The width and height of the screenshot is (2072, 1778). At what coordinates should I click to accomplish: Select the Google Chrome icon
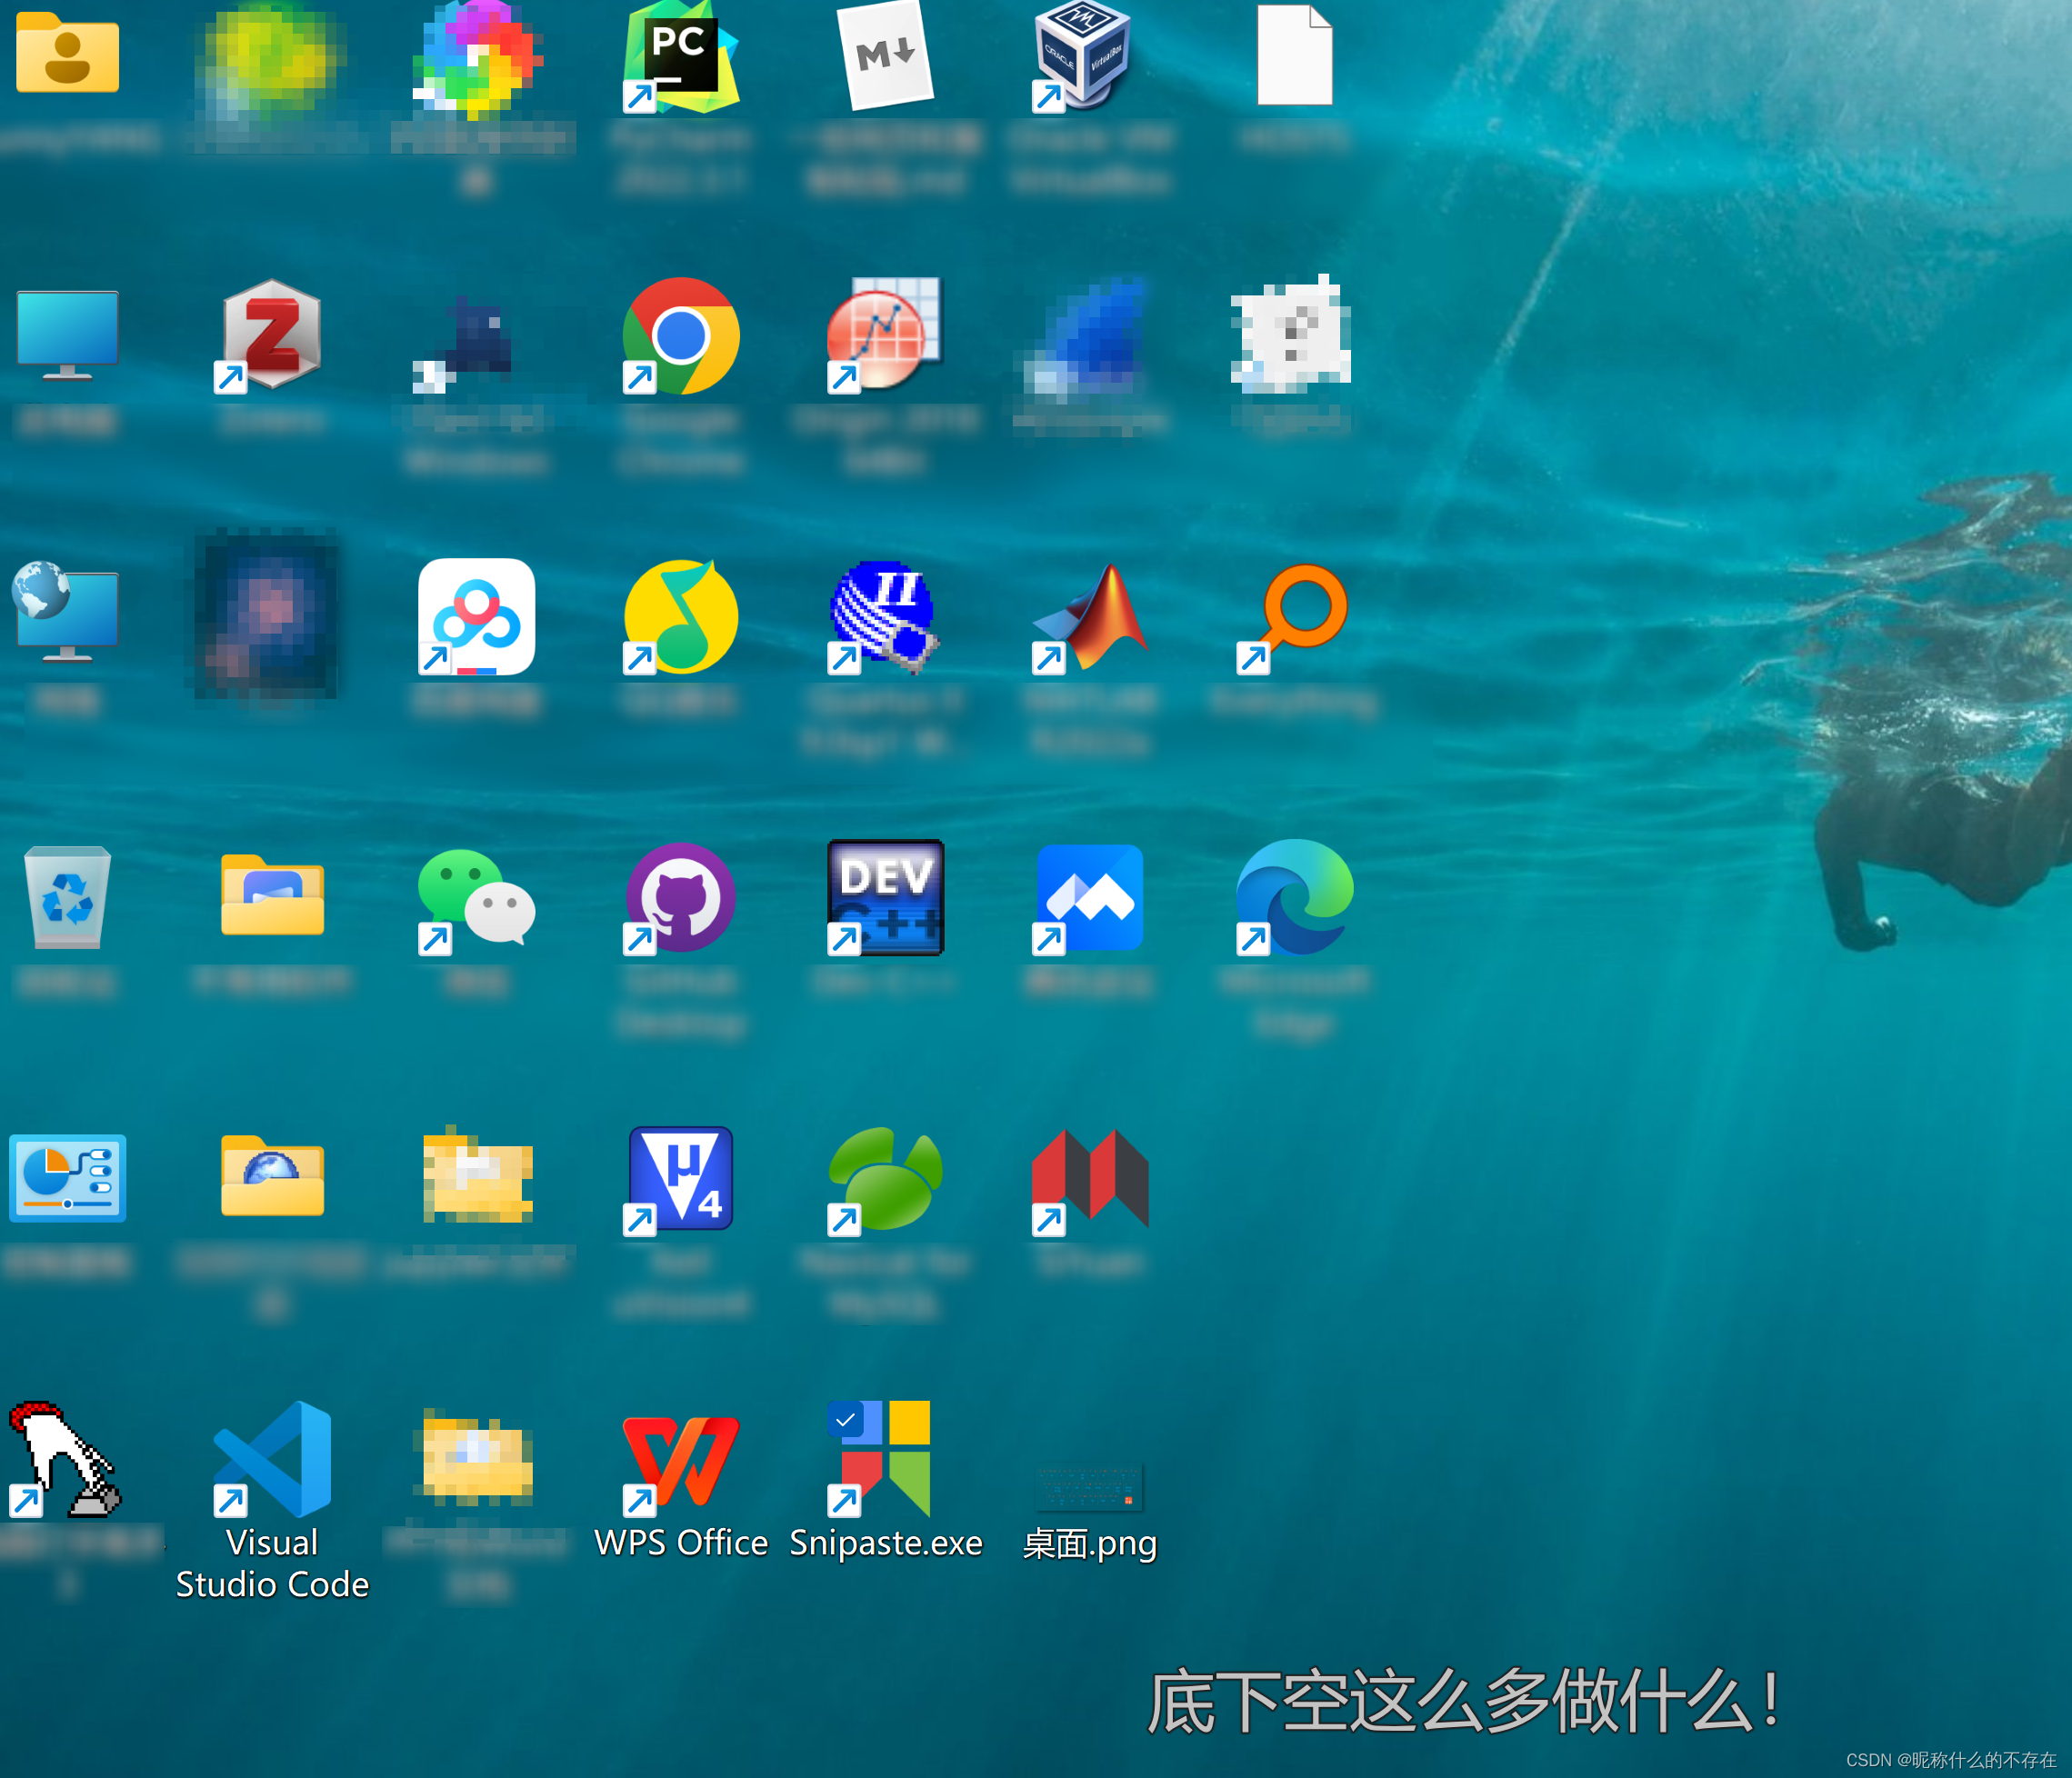click(681, 336)
